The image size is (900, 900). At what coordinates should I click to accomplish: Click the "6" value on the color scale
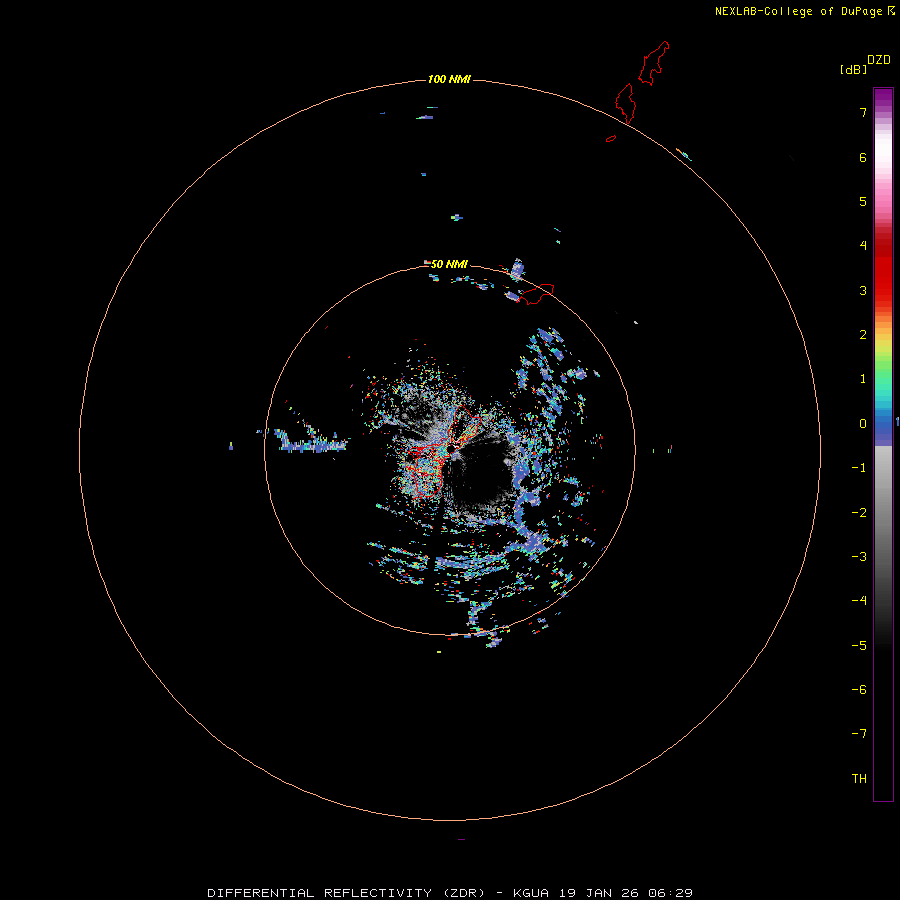coord(863,157)
